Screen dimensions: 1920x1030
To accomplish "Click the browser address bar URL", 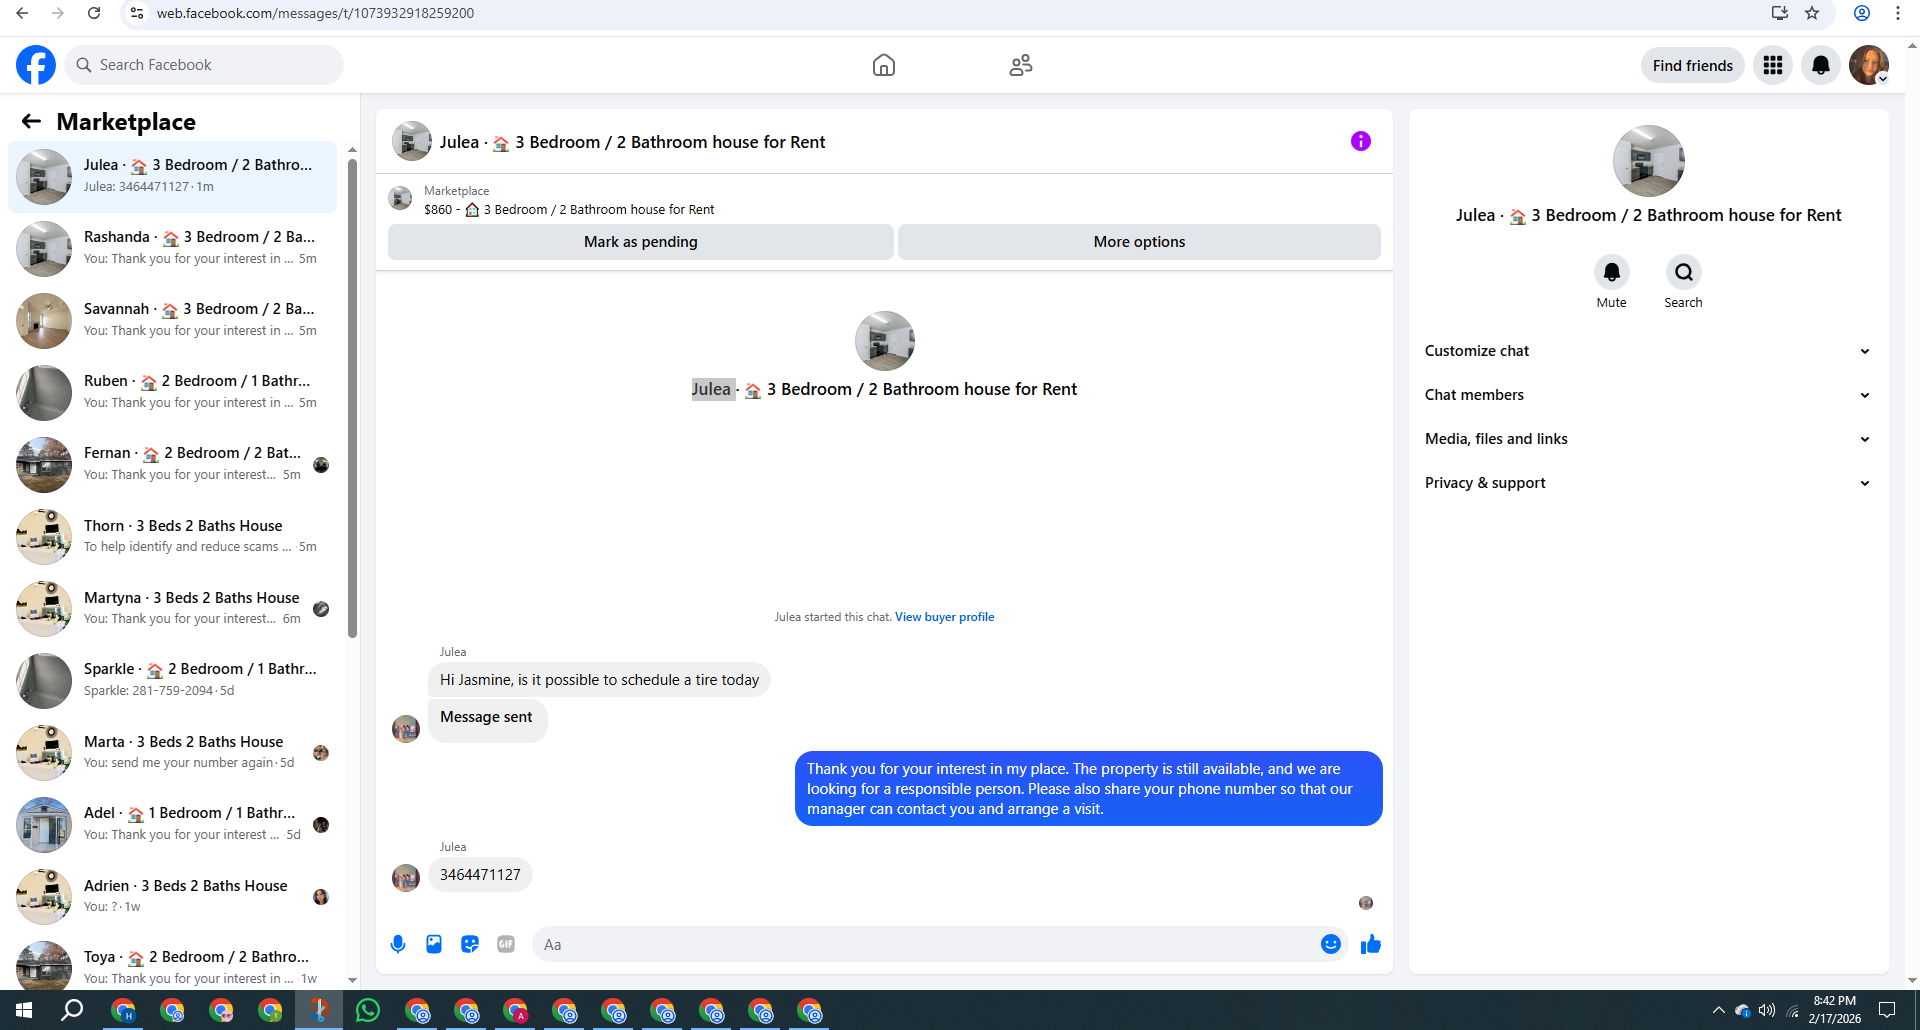I will pos(315,13).
